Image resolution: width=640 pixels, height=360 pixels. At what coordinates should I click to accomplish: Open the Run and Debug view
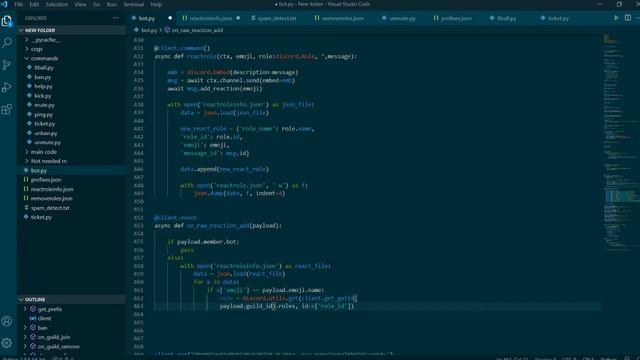click(x=7, y=87)
